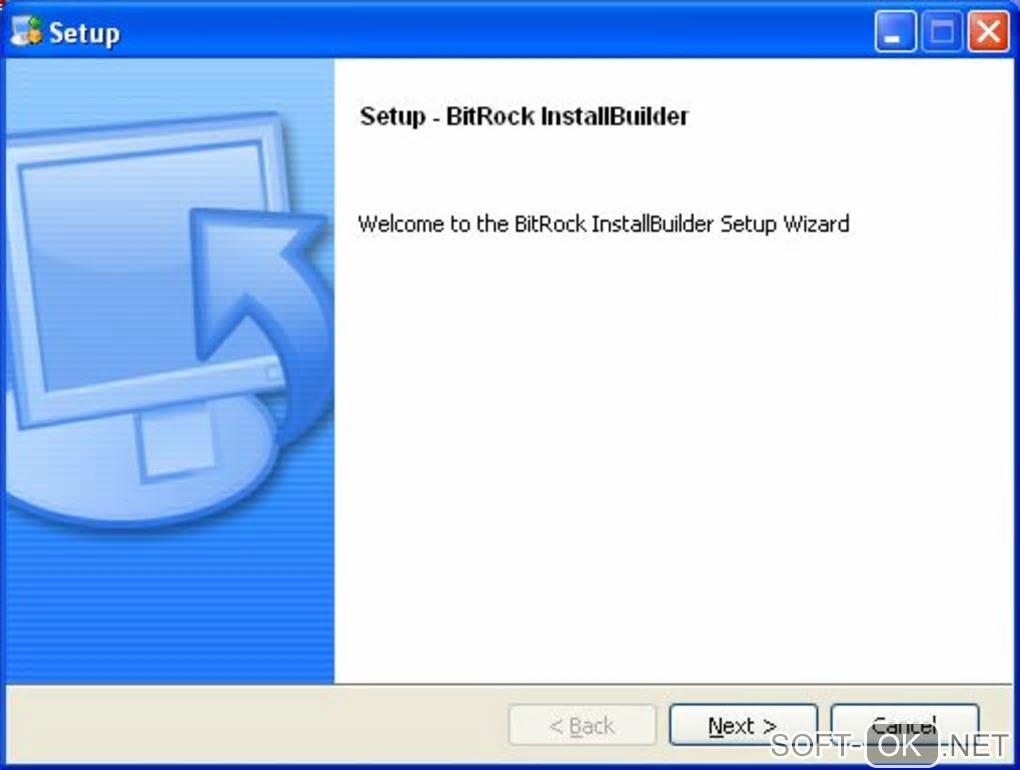
Task: Click the monitor's power button dot
Action: [272, 372]
